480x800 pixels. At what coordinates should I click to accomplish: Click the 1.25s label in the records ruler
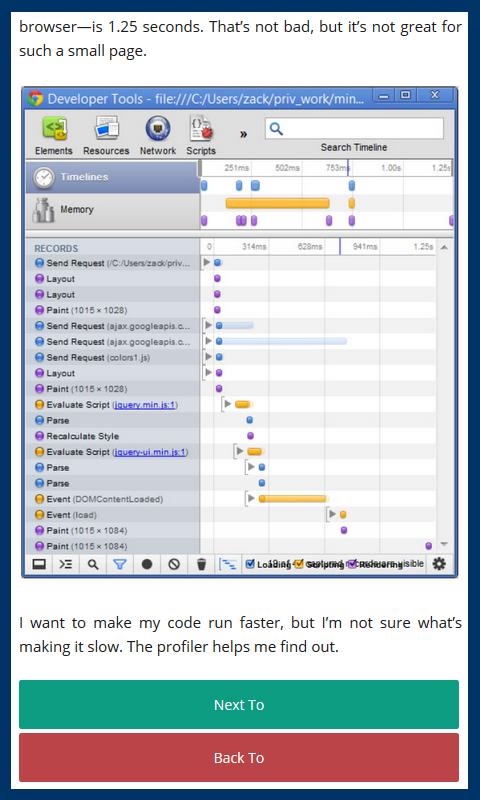[423, 246]
